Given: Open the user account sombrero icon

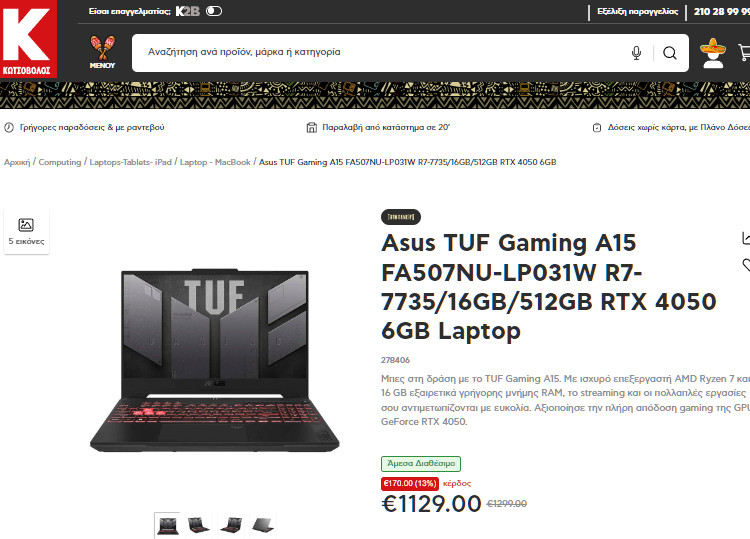Looking at the screenshot, I should coord(713,53).
